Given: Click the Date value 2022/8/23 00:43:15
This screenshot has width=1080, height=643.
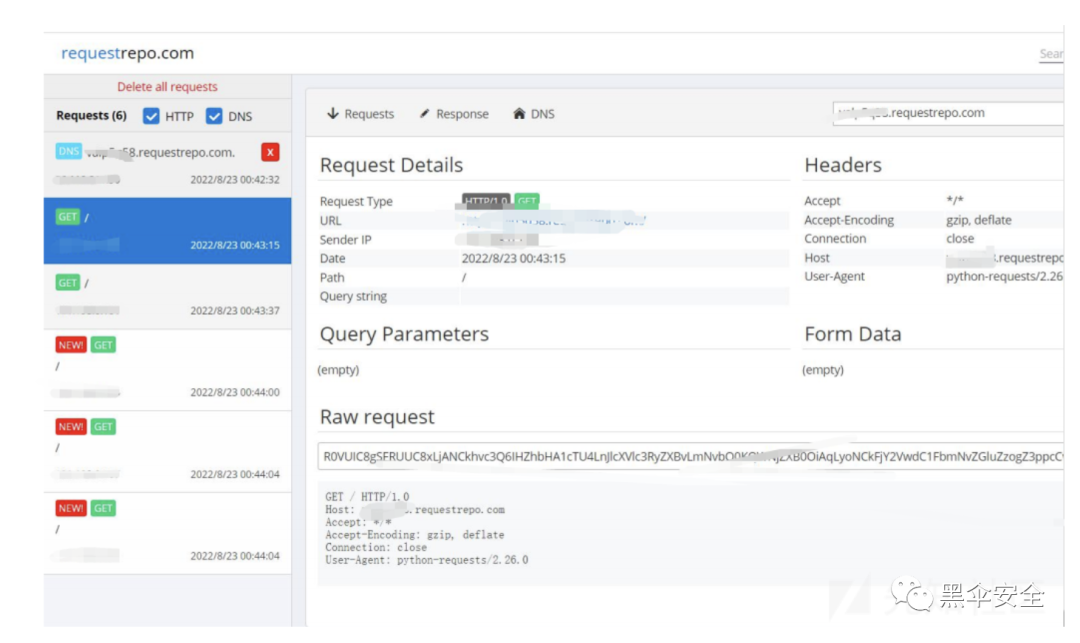Looking at the screenshot, I should [514, 258].
